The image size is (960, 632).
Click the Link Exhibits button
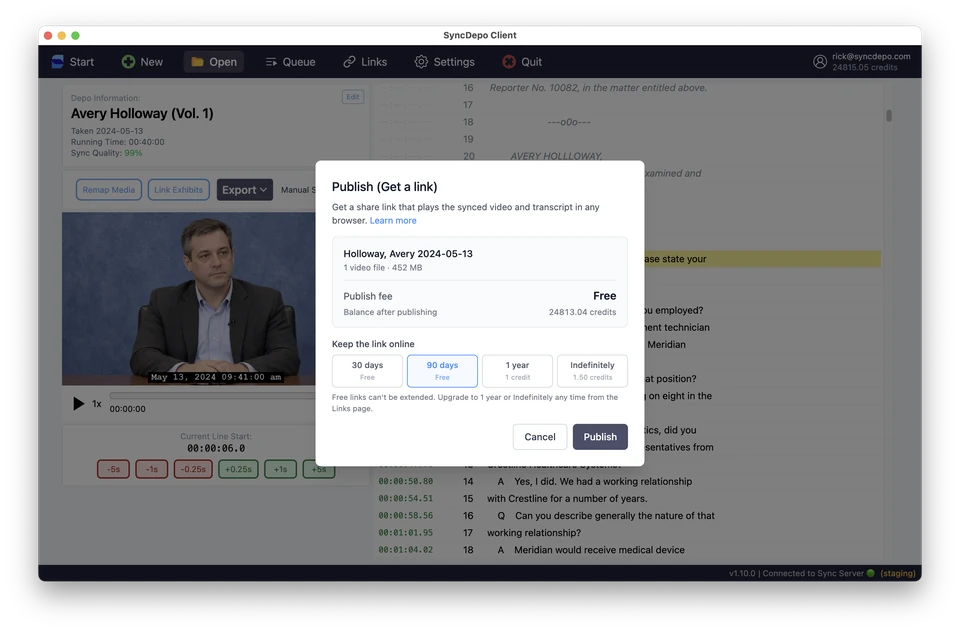click(179, 190)
